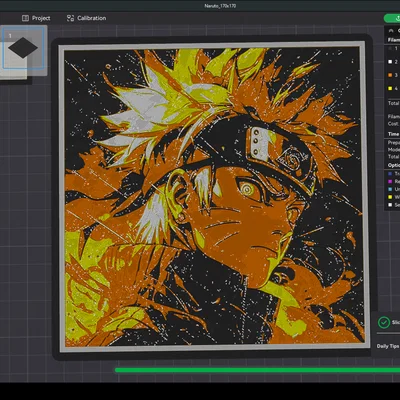Toggle the yellow wipe option swatch

(x=390, y=197)
